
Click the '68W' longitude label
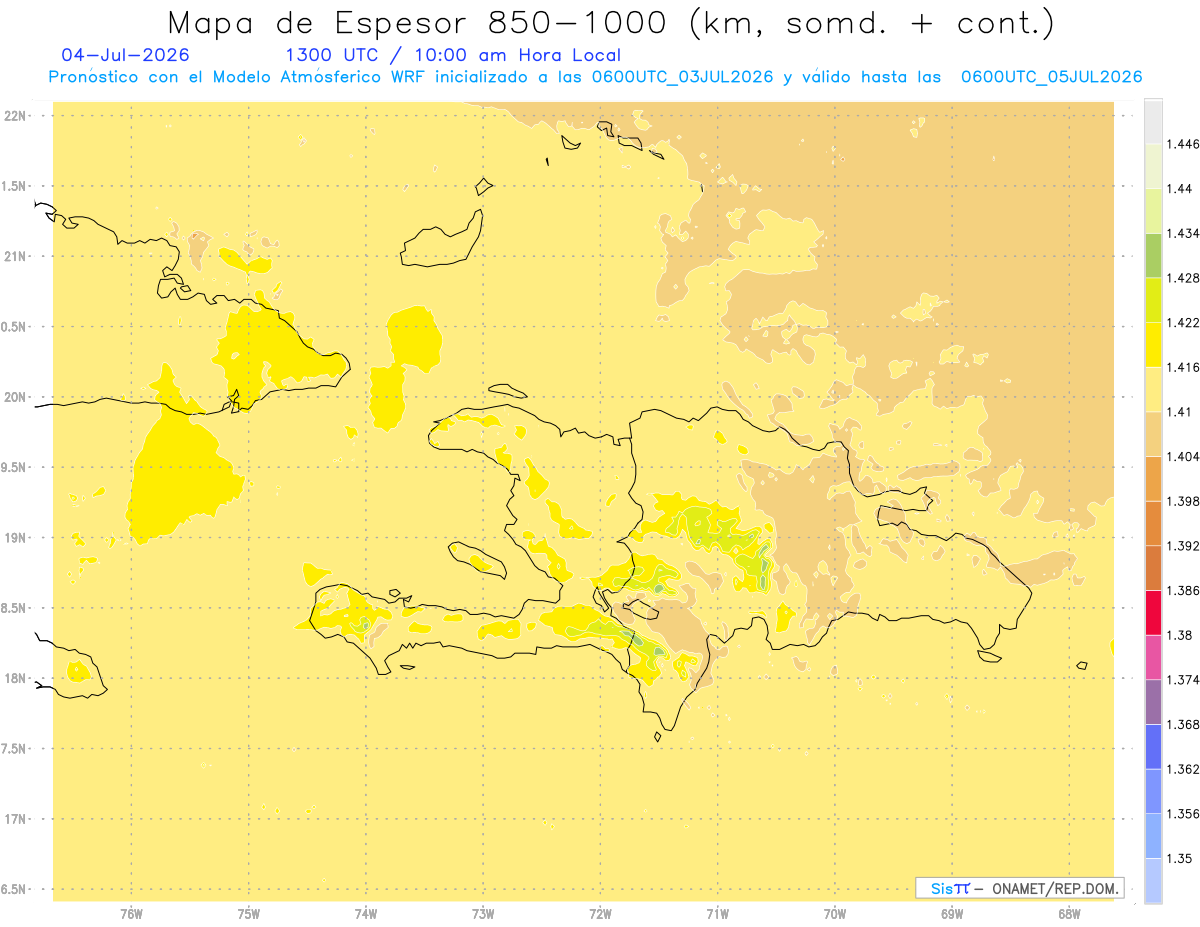coord(1069,912)
